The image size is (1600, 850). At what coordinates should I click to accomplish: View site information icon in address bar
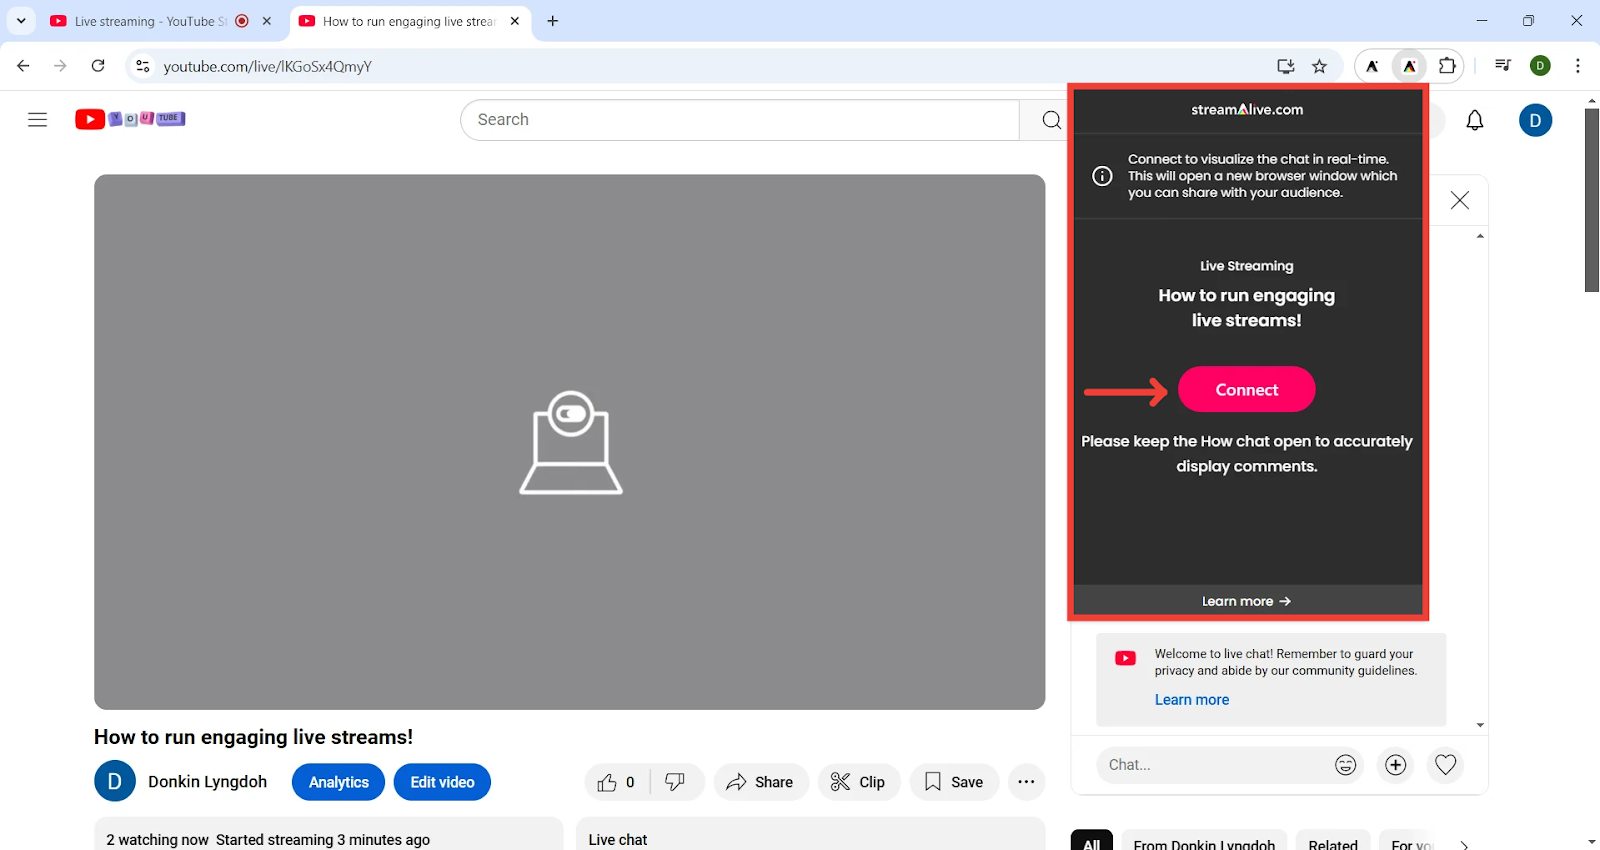pos(143,66)
